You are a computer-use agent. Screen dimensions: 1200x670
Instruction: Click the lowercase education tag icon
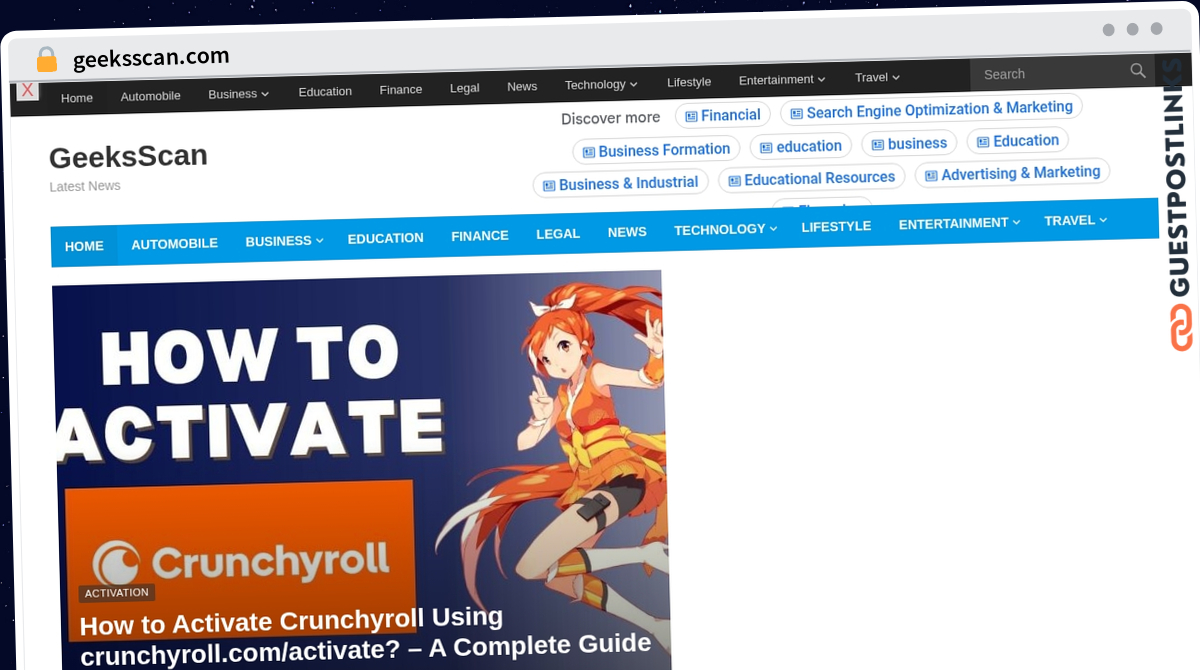pos(766,148)
